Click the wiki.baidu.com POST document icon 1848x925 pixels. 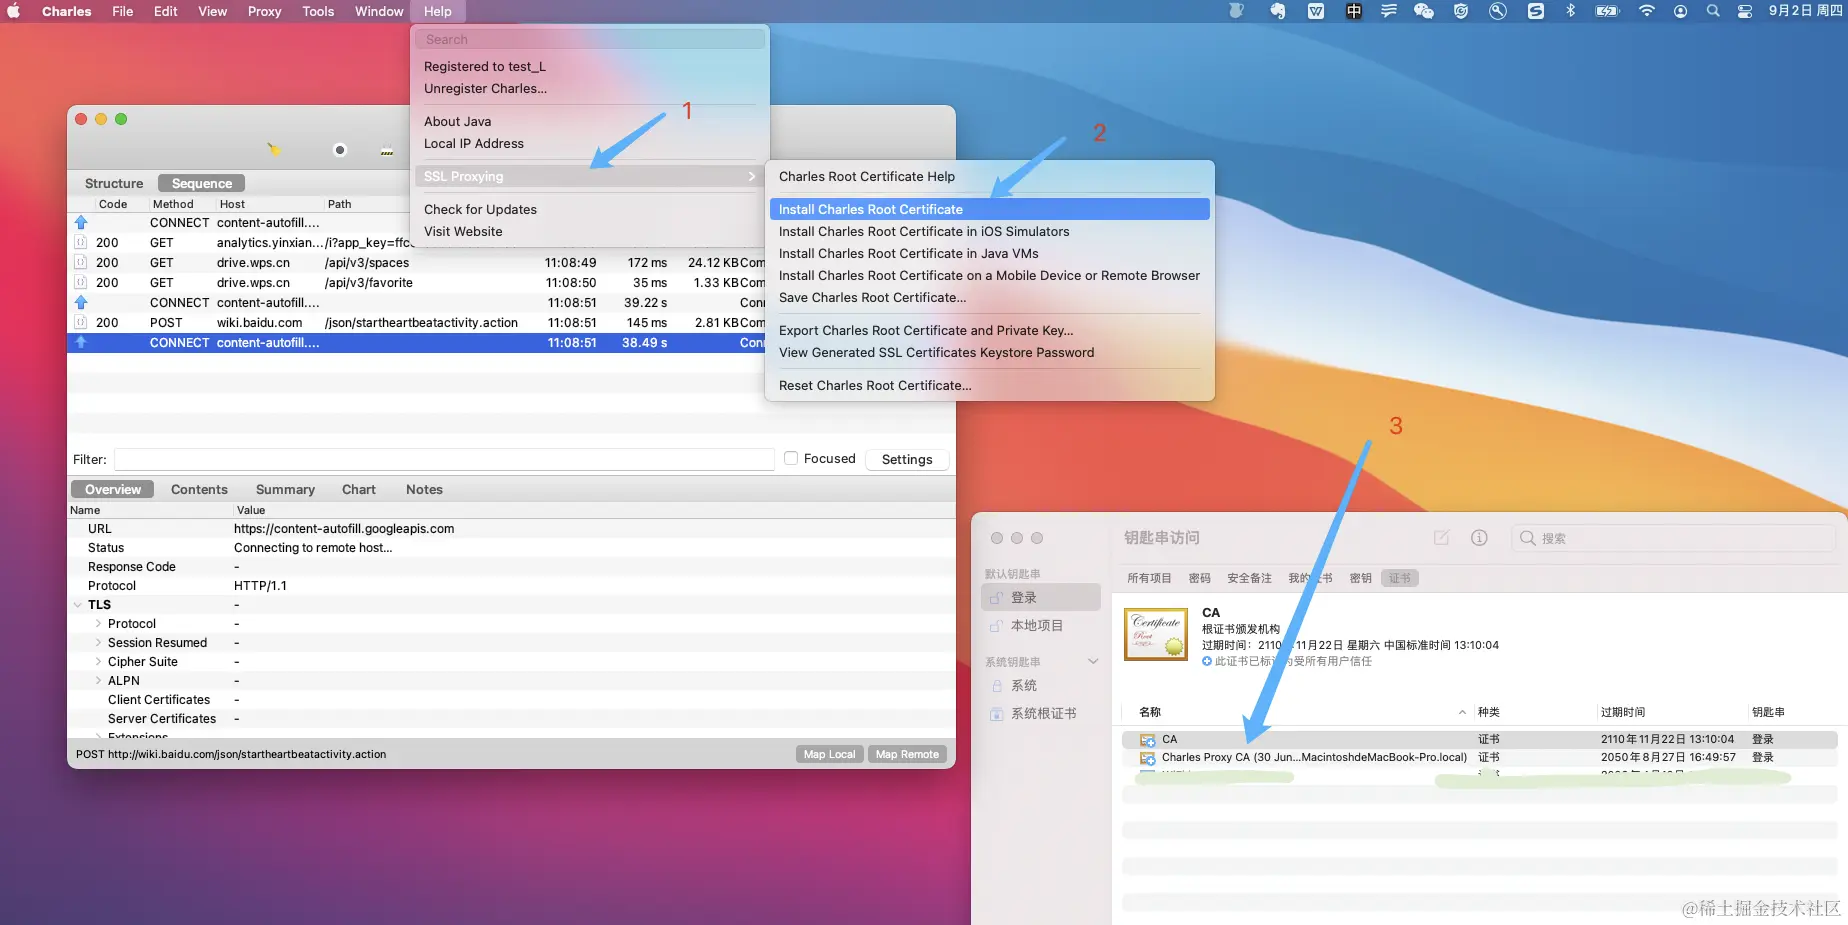[81, 323]
